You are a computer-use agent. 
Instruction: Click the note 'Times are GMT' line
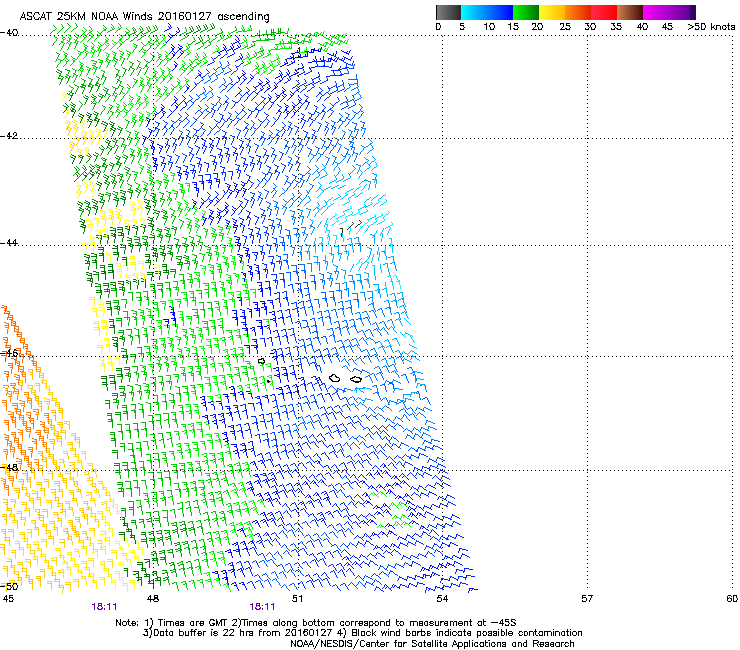[316, 623]
